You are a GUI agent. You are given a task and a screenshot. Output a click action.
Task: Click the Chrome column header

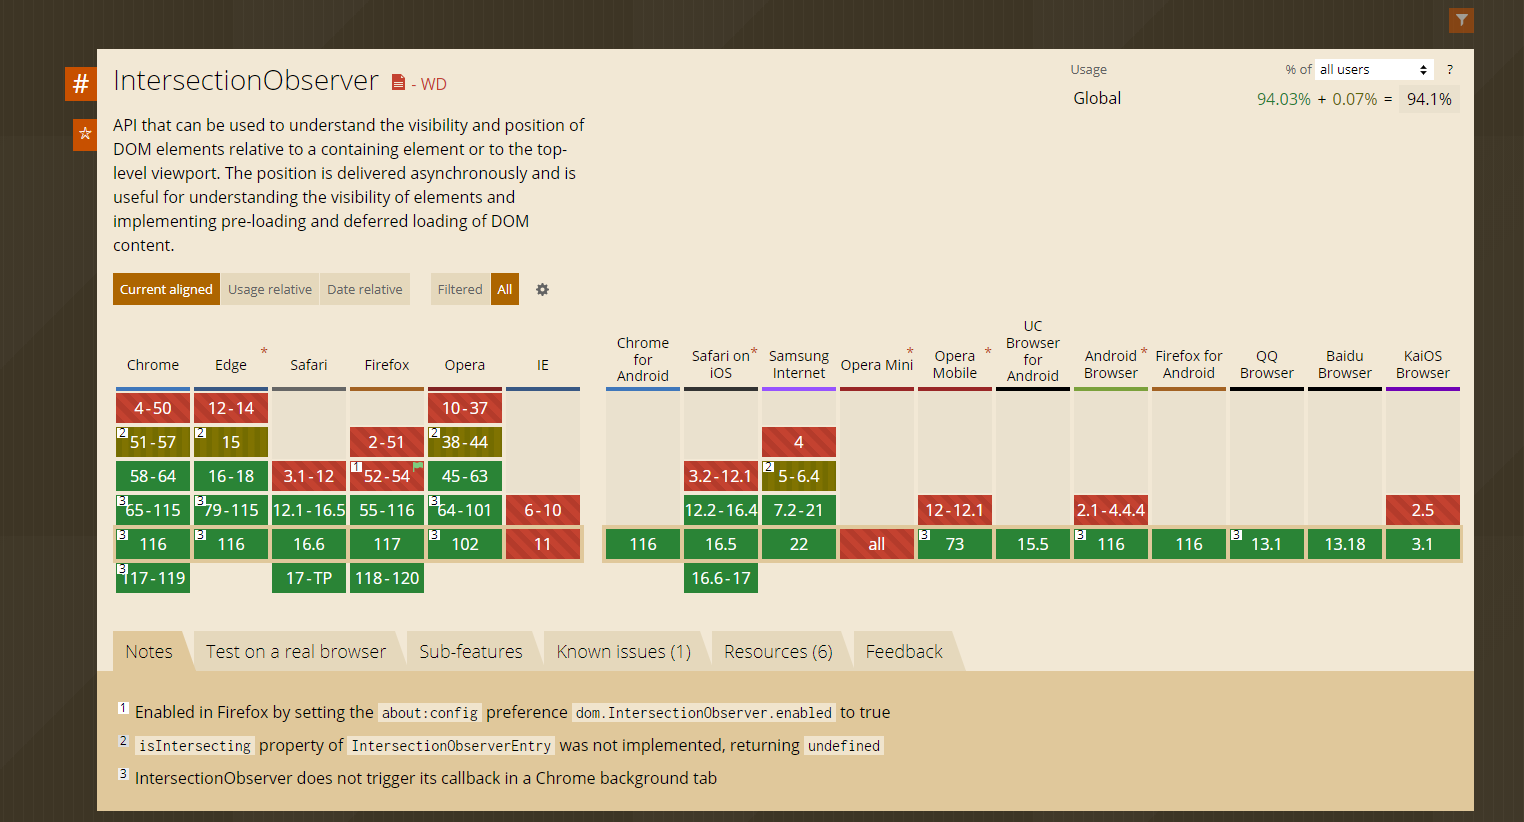pos(153,365)
